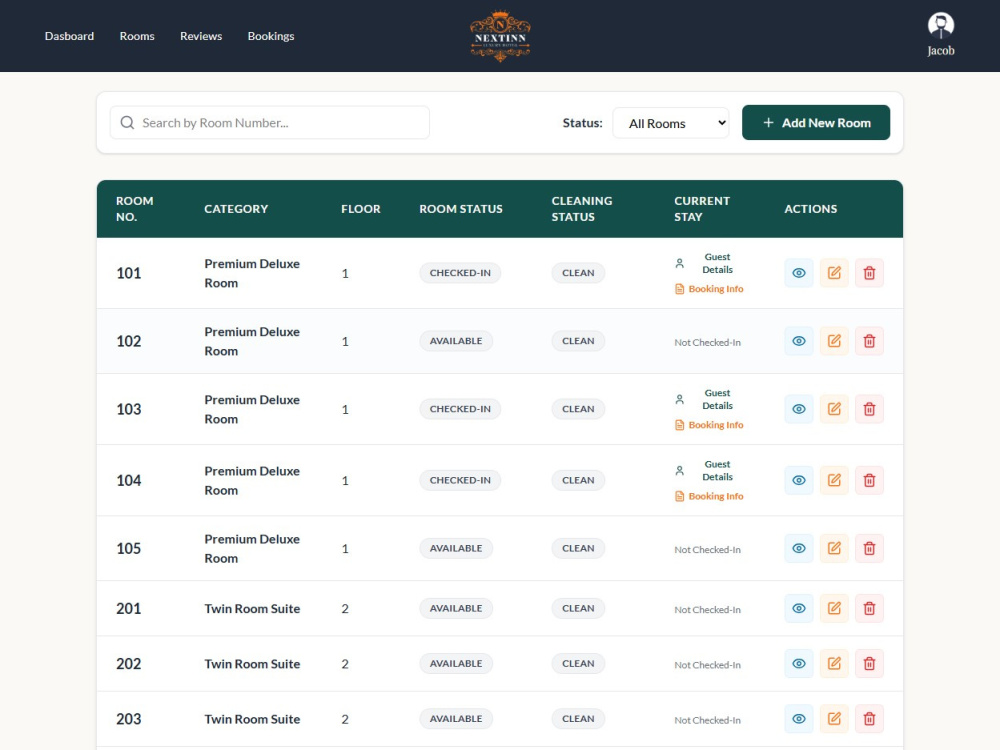The width and height of the screenshot is (1000, 750).
Task: Click the Add New Room button
Action: point(816,122)
